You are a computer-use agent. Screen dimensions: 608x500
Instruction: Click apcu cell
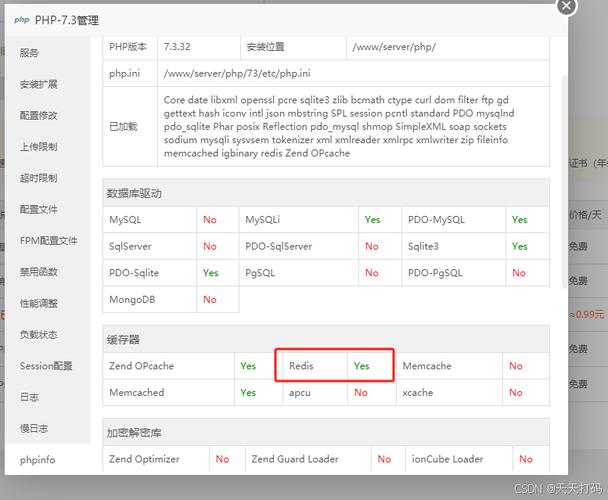pos(315,393)
